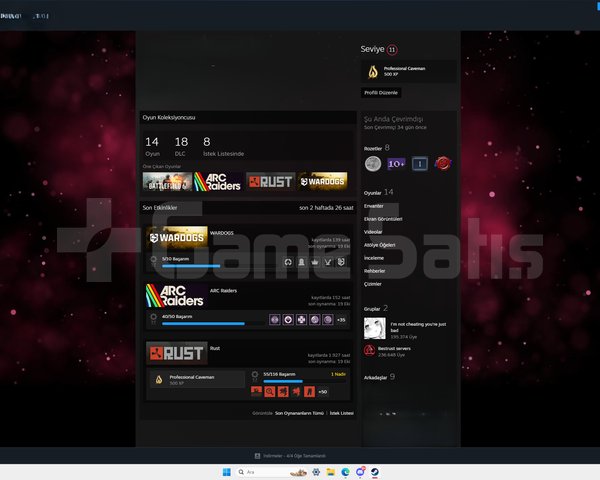The height and width of the screenshot is (480, 600).
Task: Open the Steam taskbar icon
Action: [375, 472]
